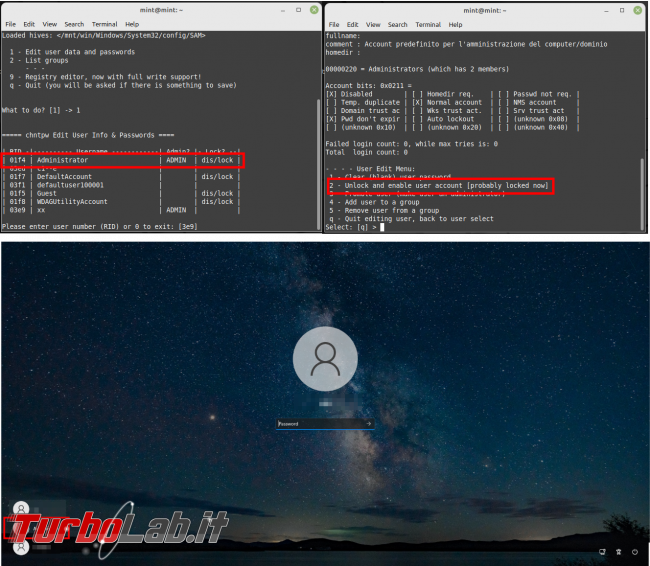The height and width of the screenshot is (566, 650).
Task: Click '[X] Disabled' account bit
Action: point(349,94)
